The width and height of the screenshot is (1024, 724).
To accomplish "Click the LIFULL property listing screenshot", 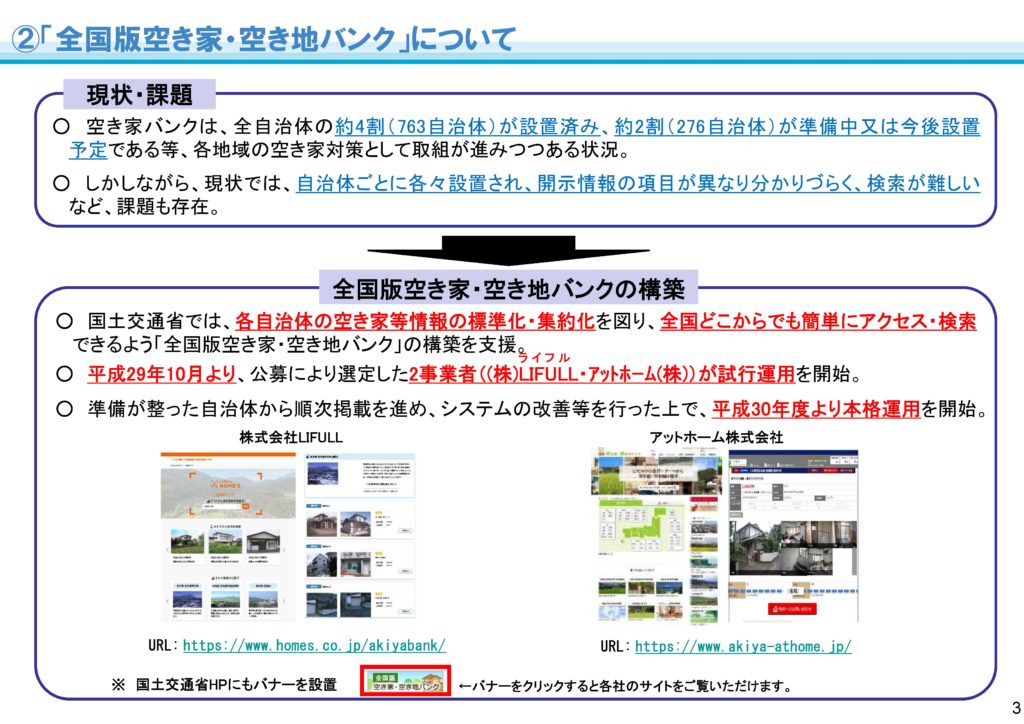I will click(x=359, y=535).
